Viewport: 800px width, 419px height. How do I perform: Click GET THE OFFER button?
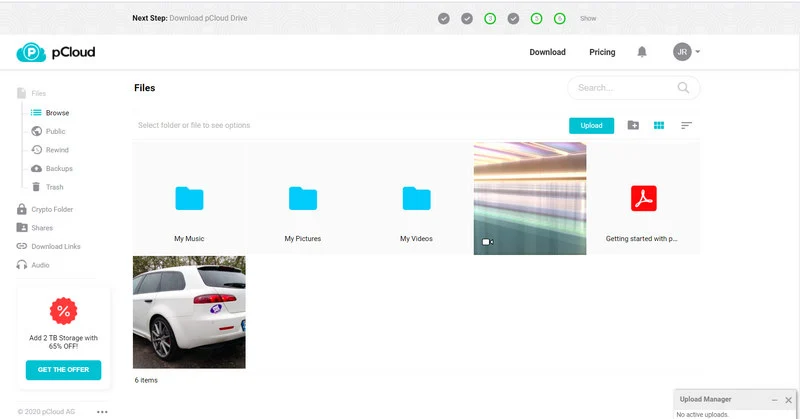coord(63,369)
